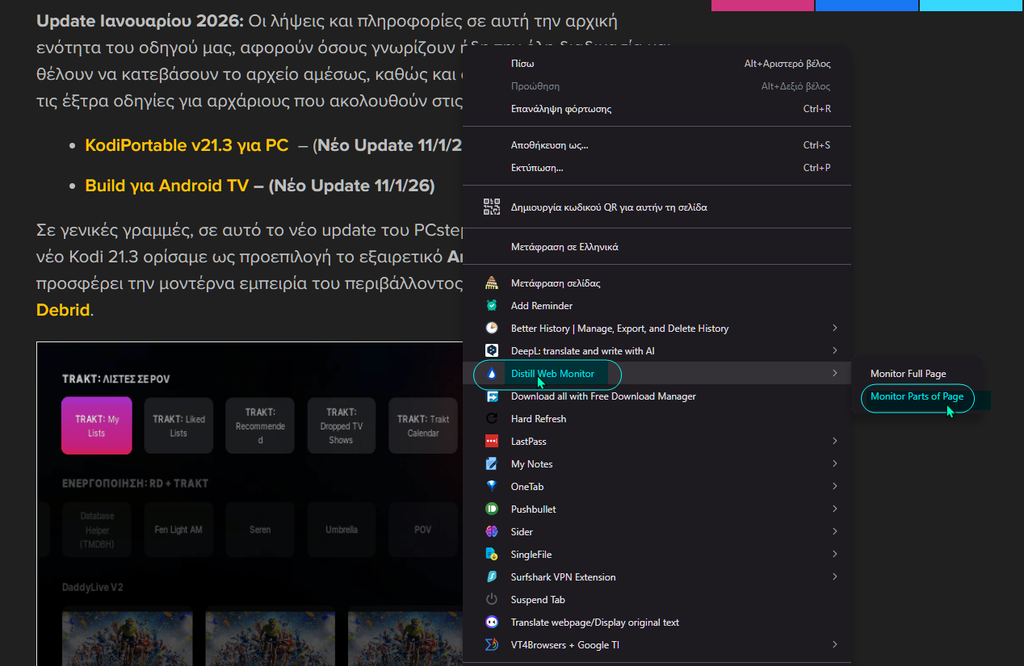Click the blue block at page top

tap(867, 5)
